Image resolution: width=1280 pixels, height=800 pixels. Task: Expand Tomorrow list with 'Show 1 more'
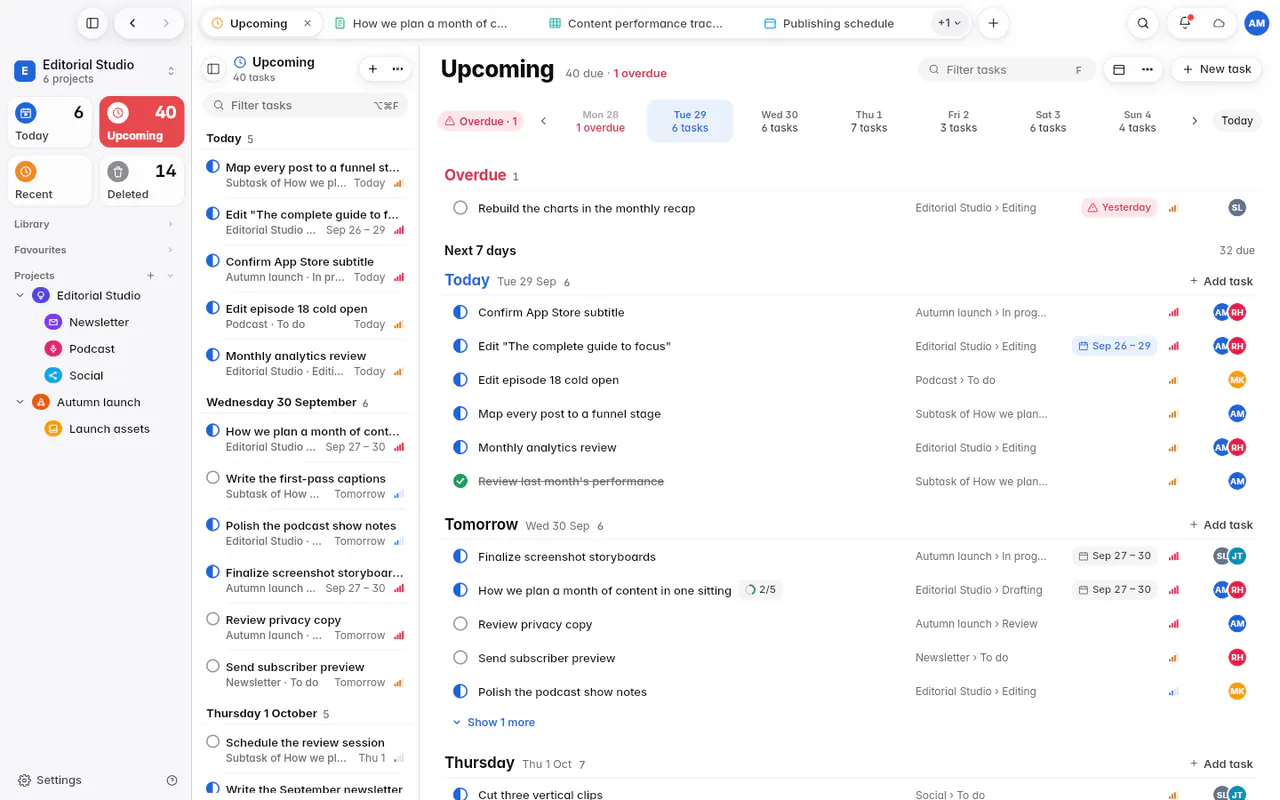point(494,722)
